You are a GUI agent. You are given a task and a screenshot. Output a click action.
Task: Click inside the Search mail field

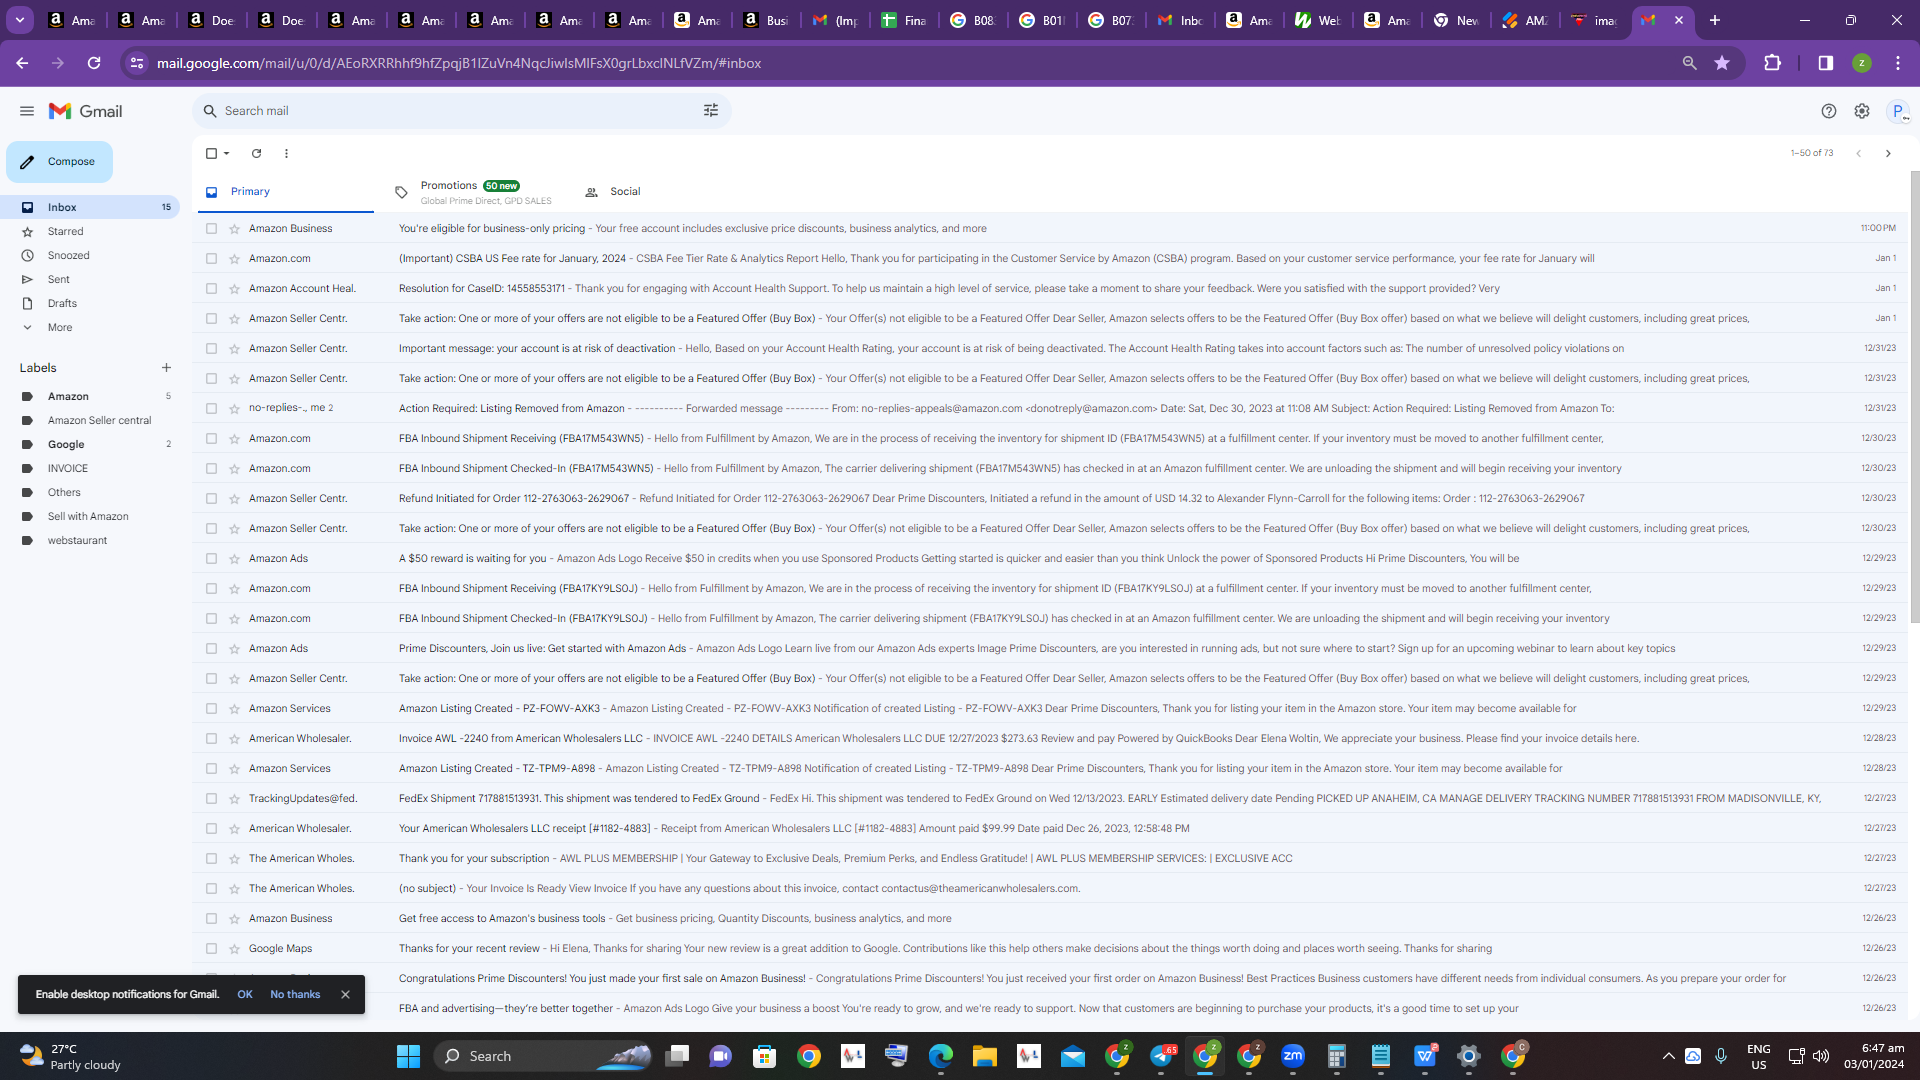tap(460, 111)
